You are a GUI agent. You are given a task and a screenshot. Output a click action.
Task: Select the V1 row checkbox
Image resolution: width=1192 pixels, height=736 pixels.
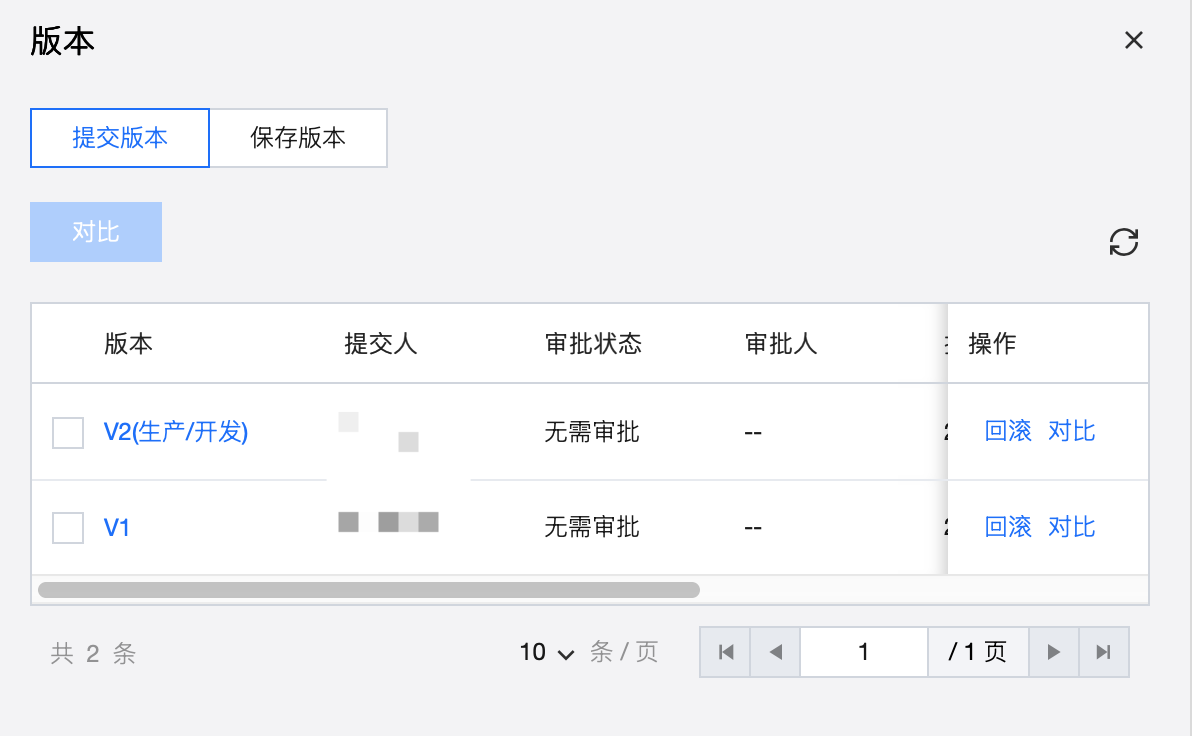68,528
